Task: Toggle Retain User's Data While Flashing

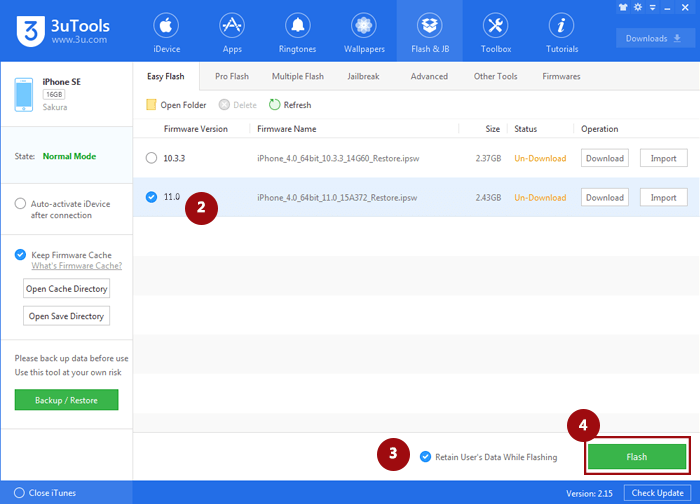Action: click(426, 457)
